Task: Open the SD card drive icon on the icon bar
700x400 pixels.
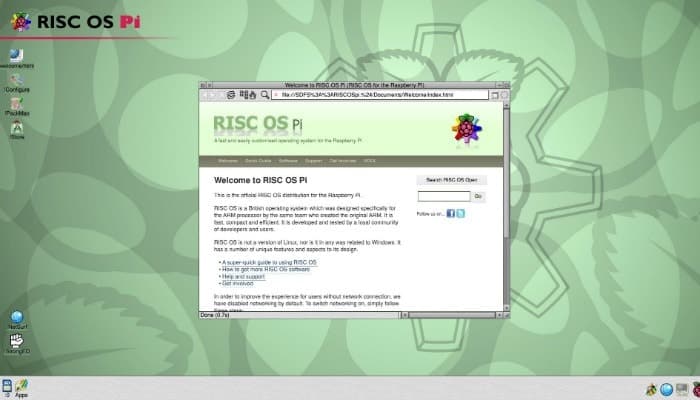Action: (x=7, y=386)
